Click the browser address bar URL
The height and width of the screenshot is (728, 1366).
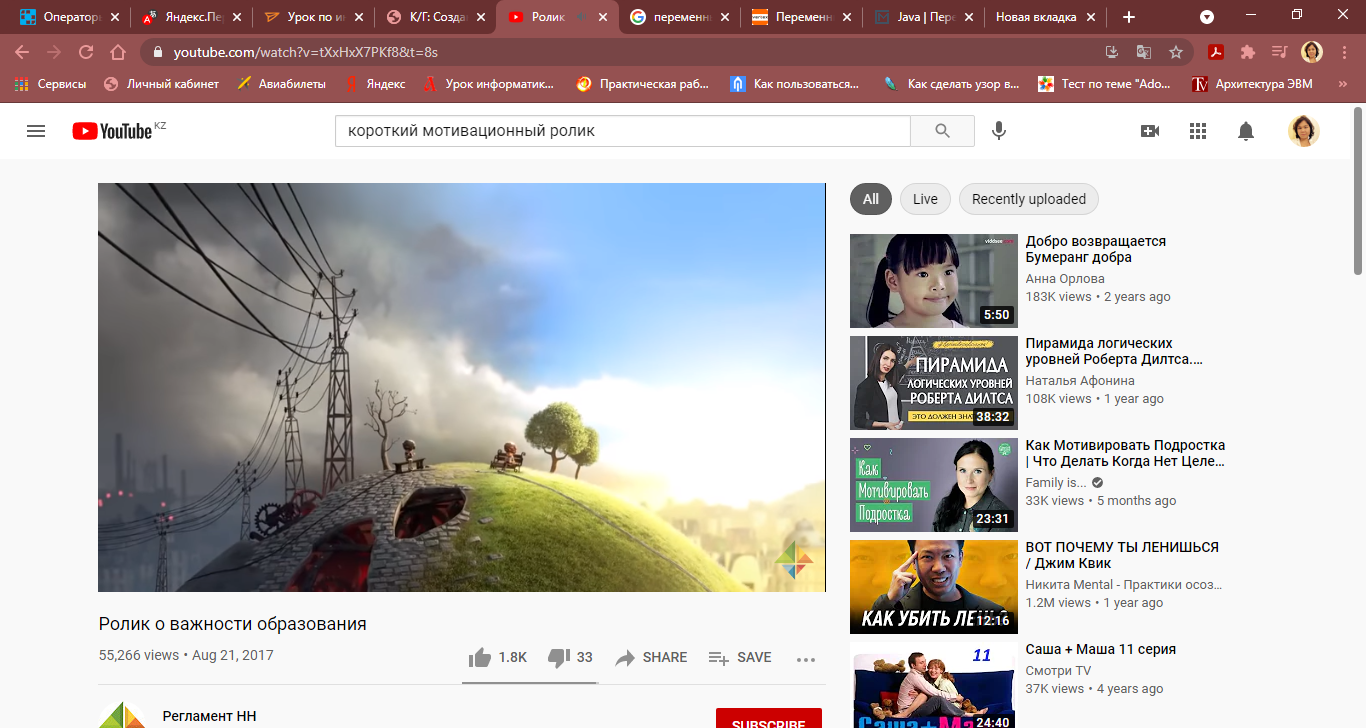(305, 52)
